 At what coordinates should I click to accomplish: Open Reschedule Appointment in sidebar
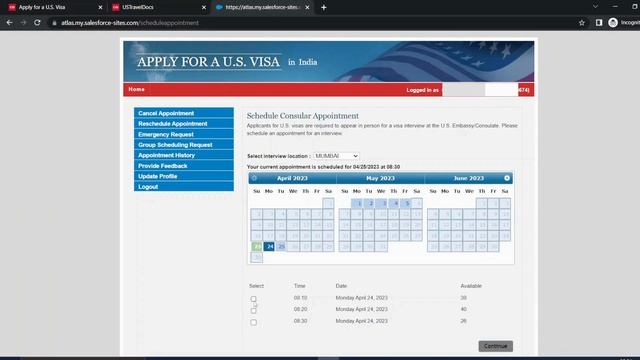pos(184,124)
